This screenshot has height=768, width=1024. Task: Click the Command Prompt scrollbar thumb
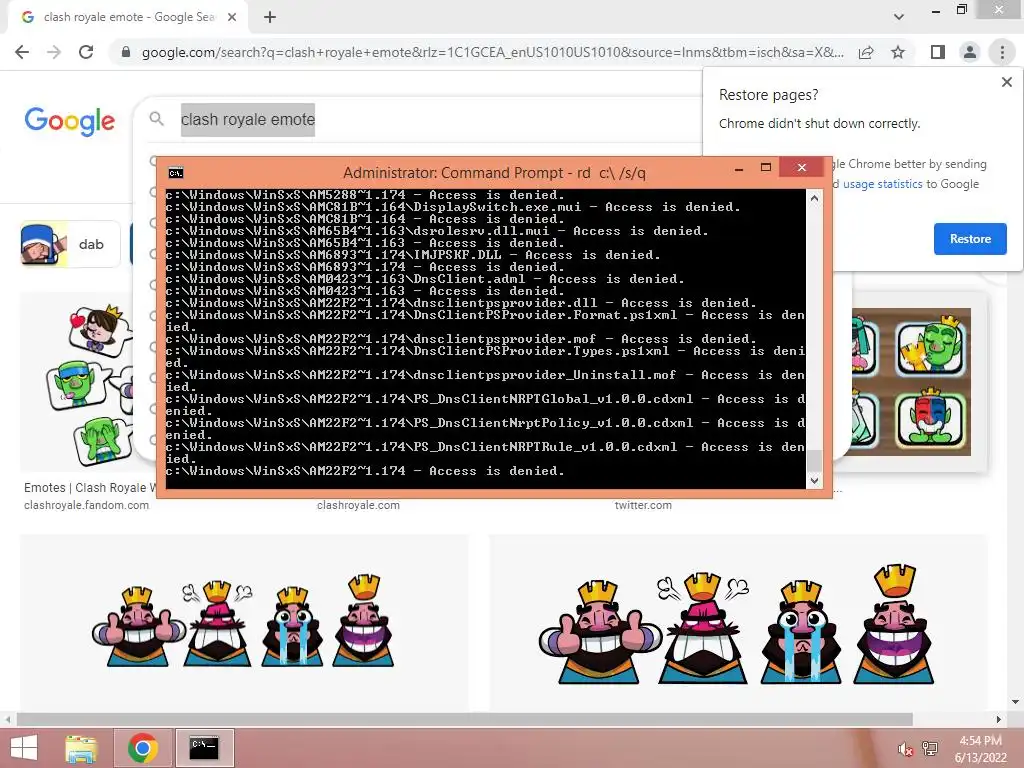814,460
